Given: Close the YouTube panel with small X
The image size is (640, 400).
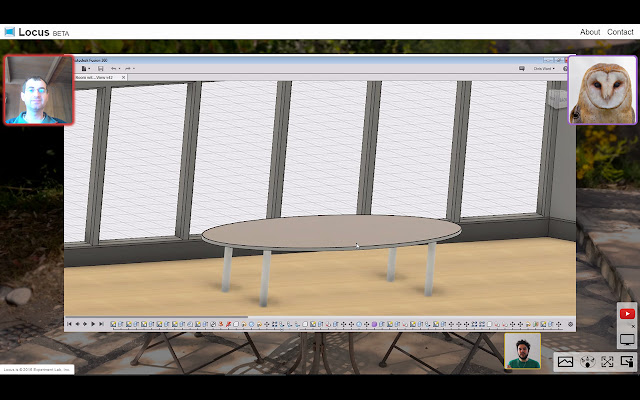Looking at the screenshot, I should (x=633, y=326).
